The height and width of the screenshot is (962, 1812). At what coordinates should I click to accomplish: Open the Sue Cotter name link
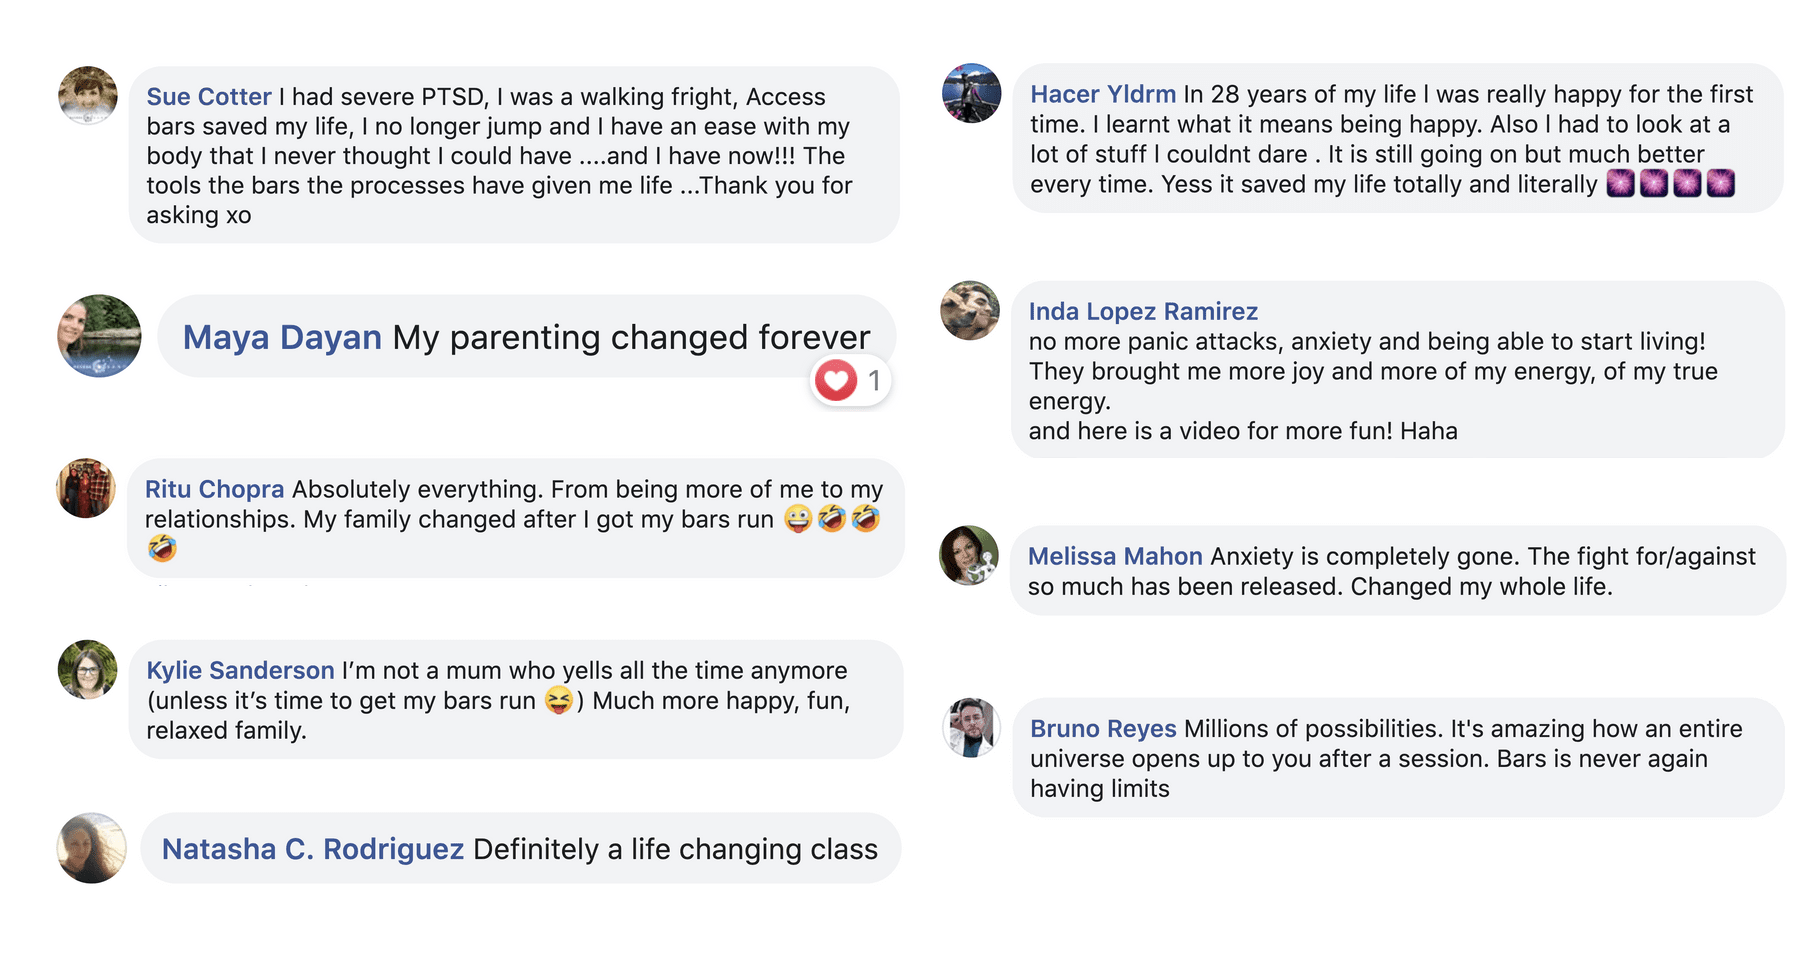coord(209,97)
